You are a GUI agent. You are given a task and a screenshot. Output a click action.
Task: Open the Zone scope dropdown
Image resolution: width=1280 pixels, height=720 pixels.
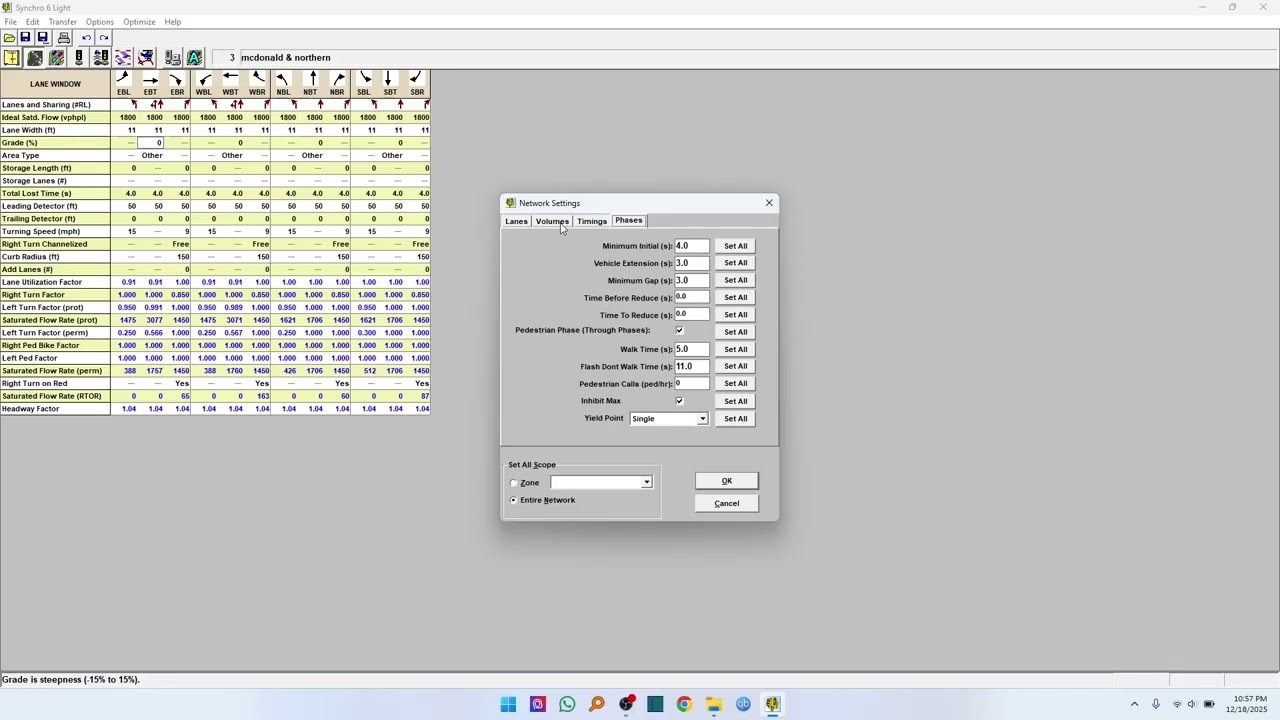click(647, 483)
